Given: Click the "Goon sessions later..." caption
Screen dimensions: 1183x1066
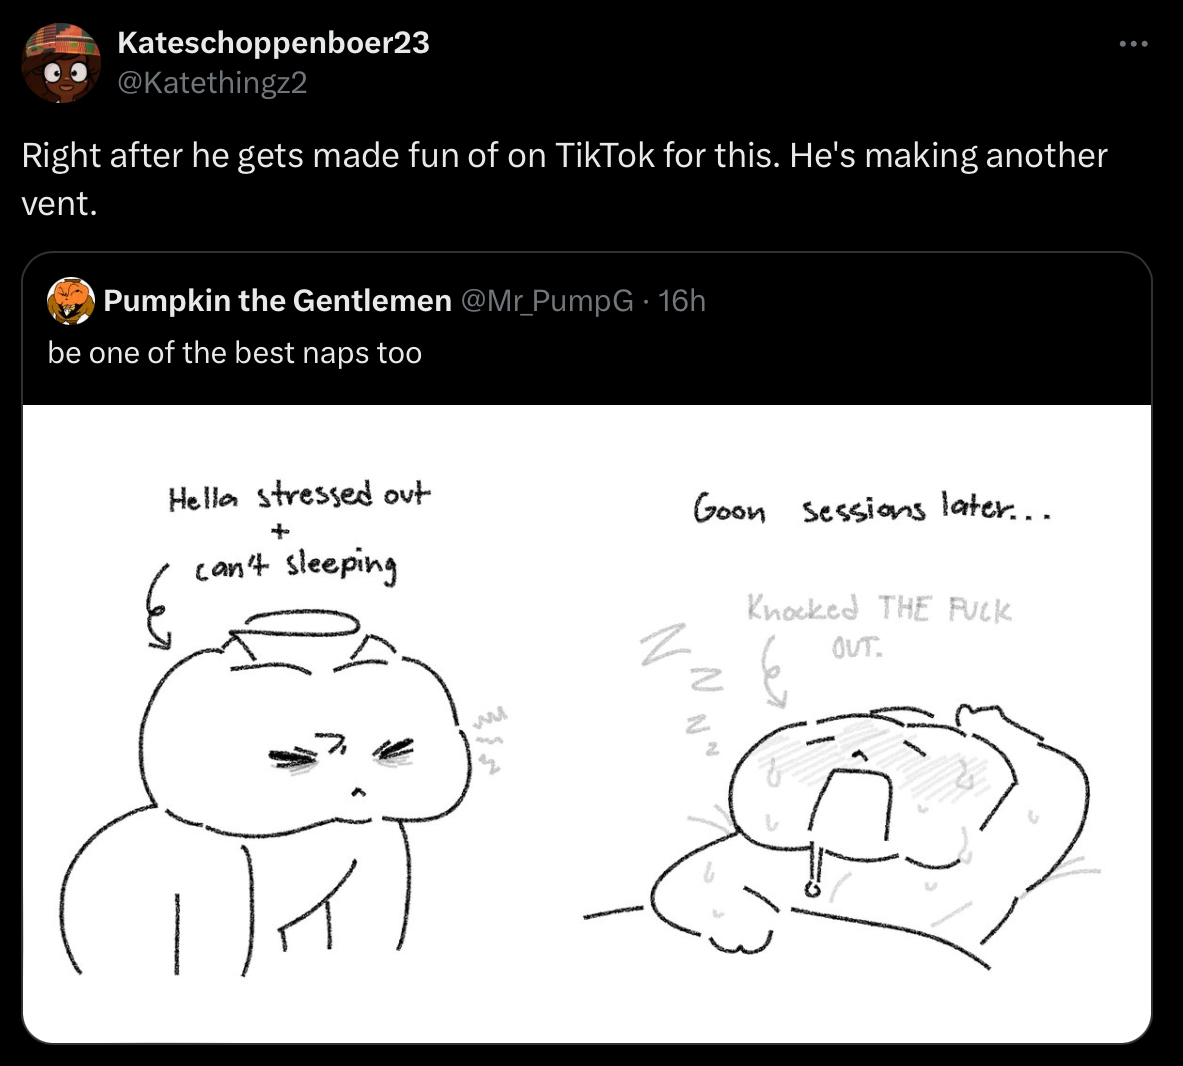Looking at the screenshot, I should 871,510.
